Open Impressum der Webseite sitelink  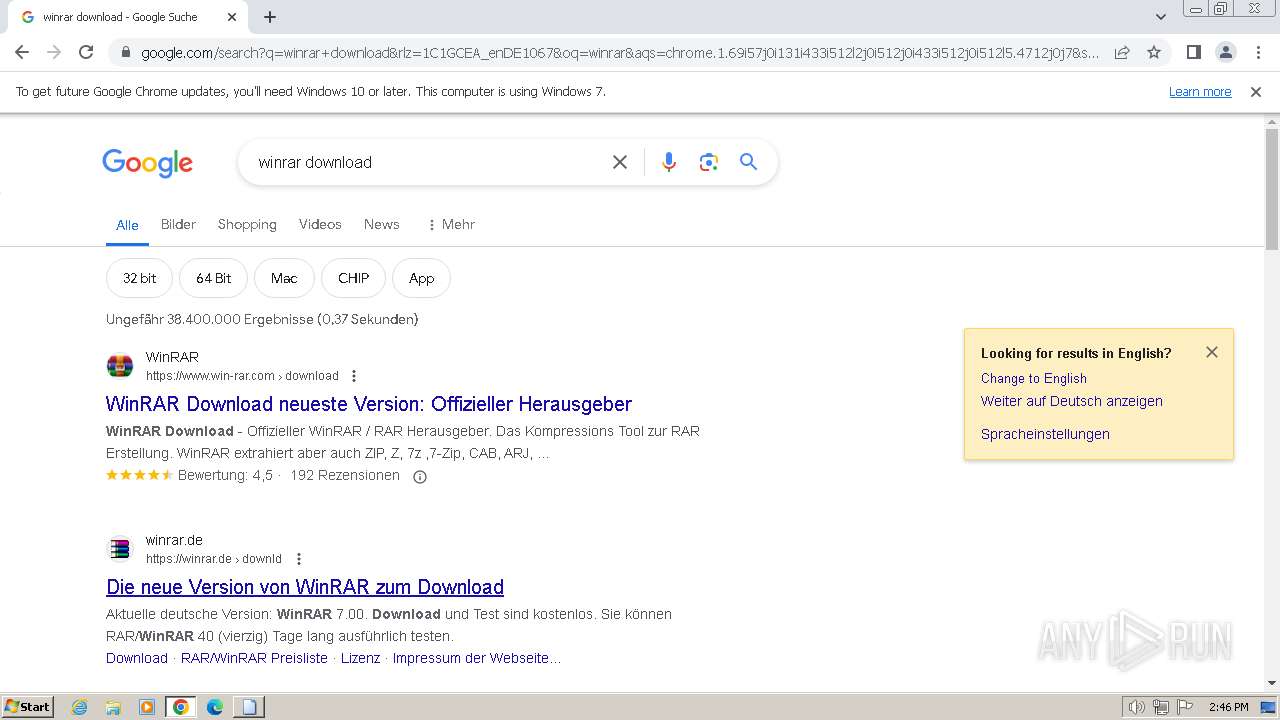click(476, 658)
